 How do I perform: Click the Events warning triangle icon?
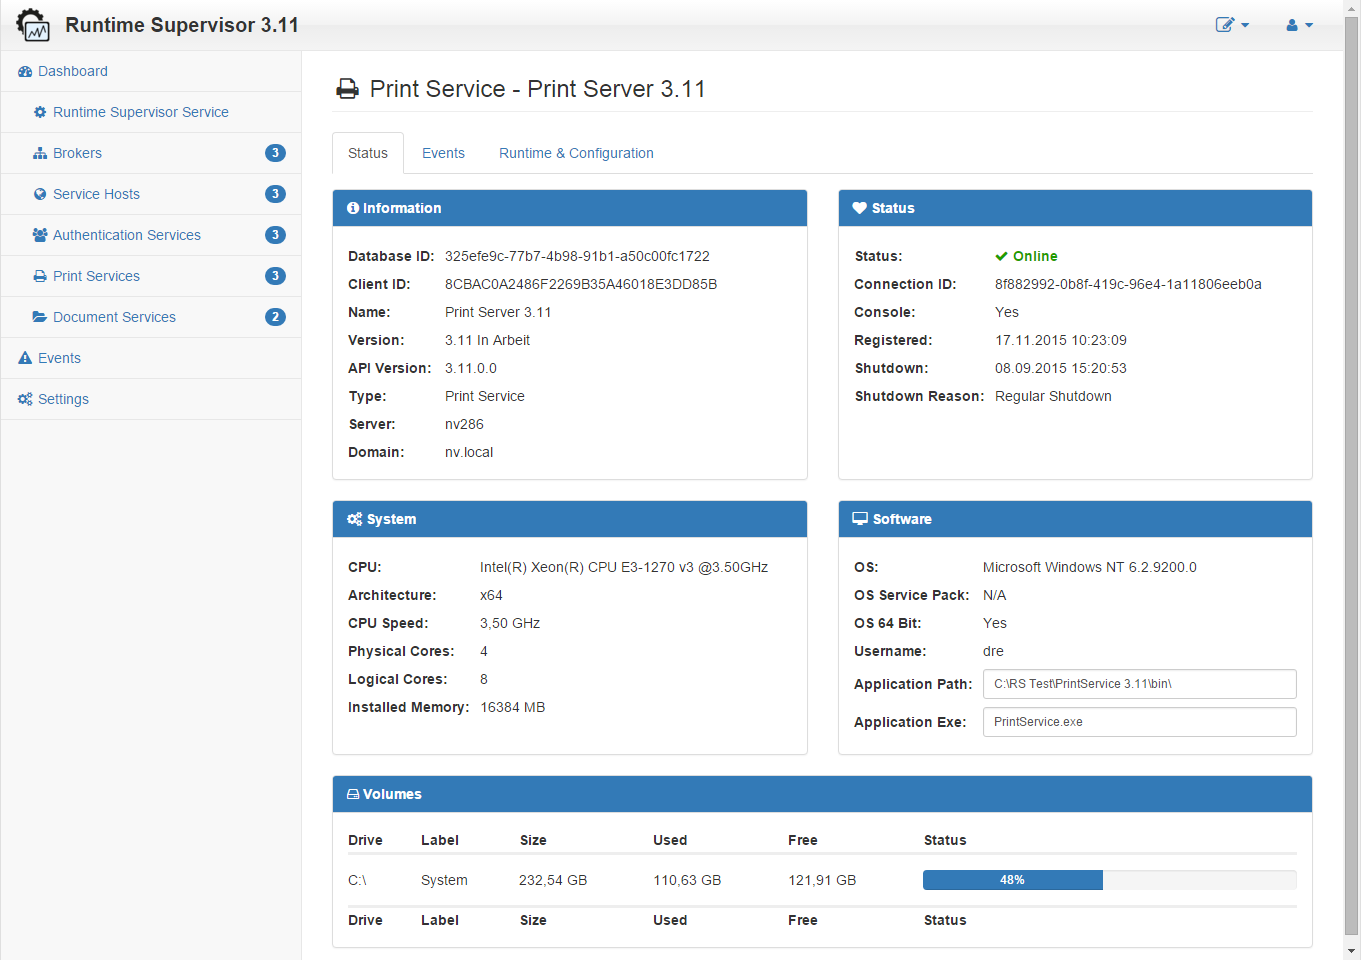25,359
